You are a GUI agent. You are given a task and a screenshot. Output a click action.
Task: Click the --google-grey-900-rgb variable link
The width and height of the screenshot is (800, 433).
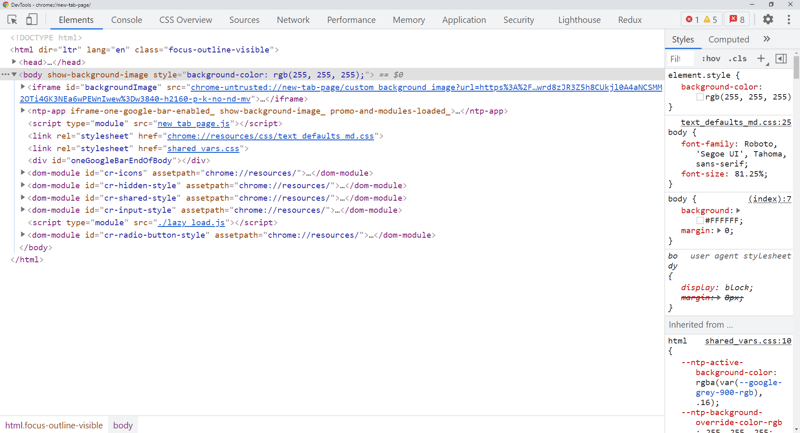coord(738,388)
